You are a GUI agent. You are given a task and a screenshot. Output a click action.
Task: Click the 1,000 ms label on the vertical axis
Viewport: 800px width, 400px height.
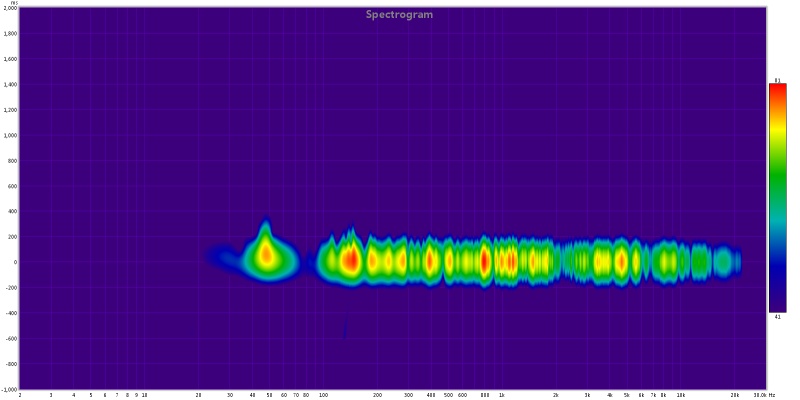point(9,136)
